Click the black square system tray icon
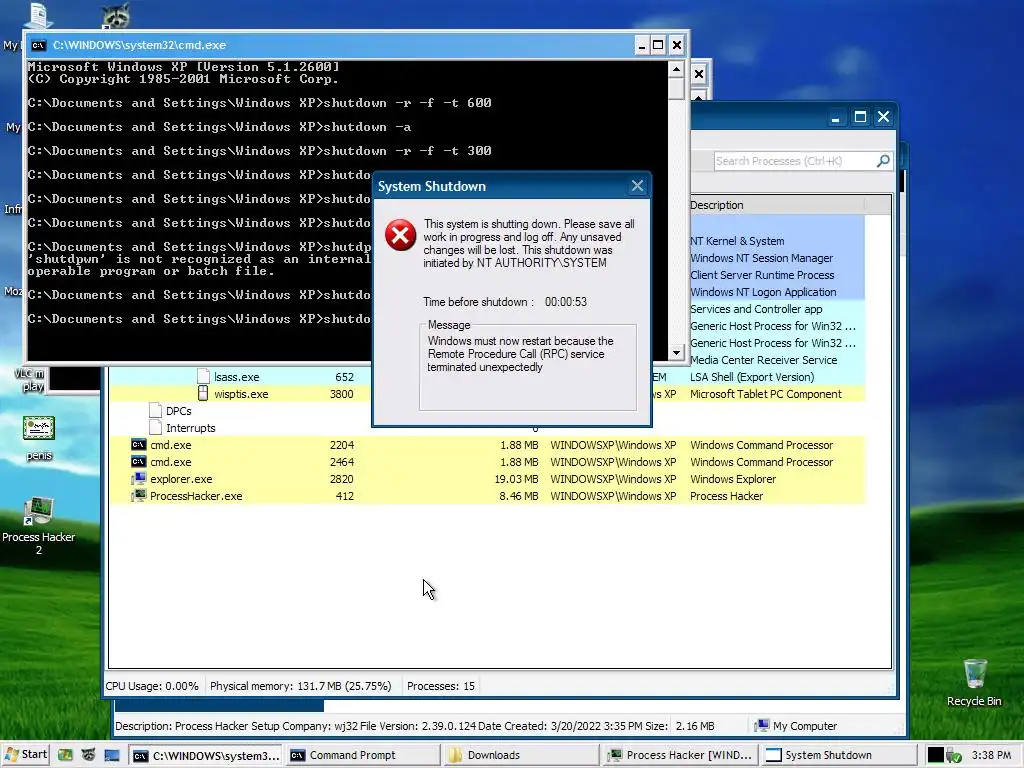1024x768 pixels. click(x=935, y=756)
